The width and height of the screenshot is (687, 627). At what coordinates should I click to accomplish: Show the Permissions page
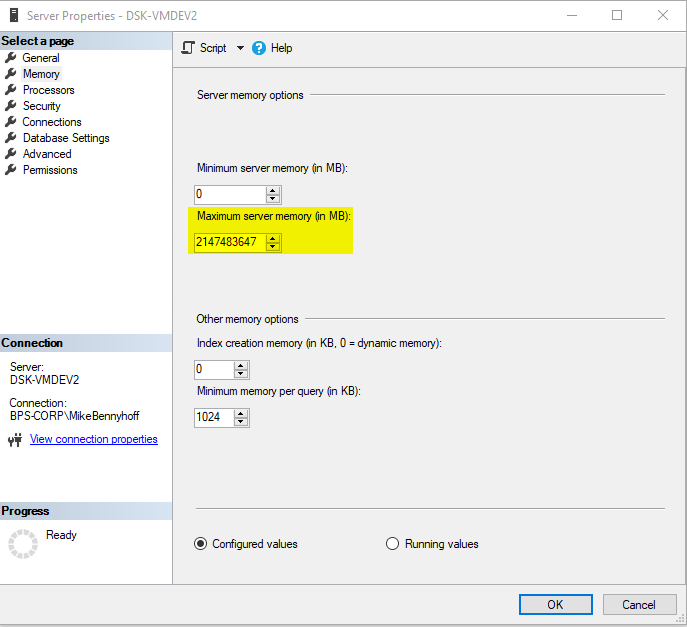click(50, 170)
